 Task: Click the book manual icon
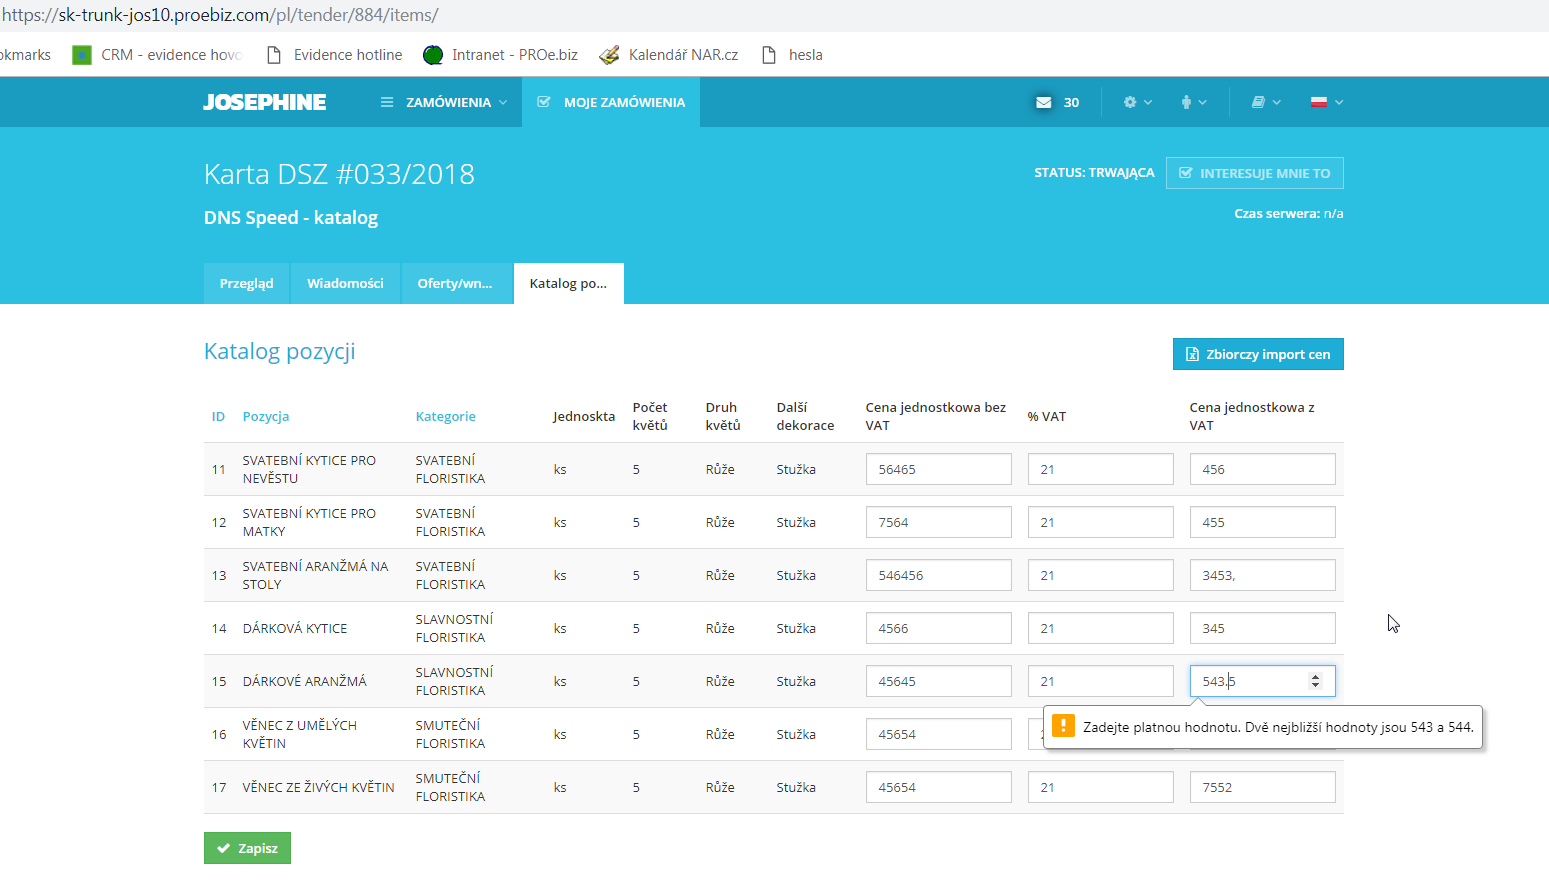1258,102
